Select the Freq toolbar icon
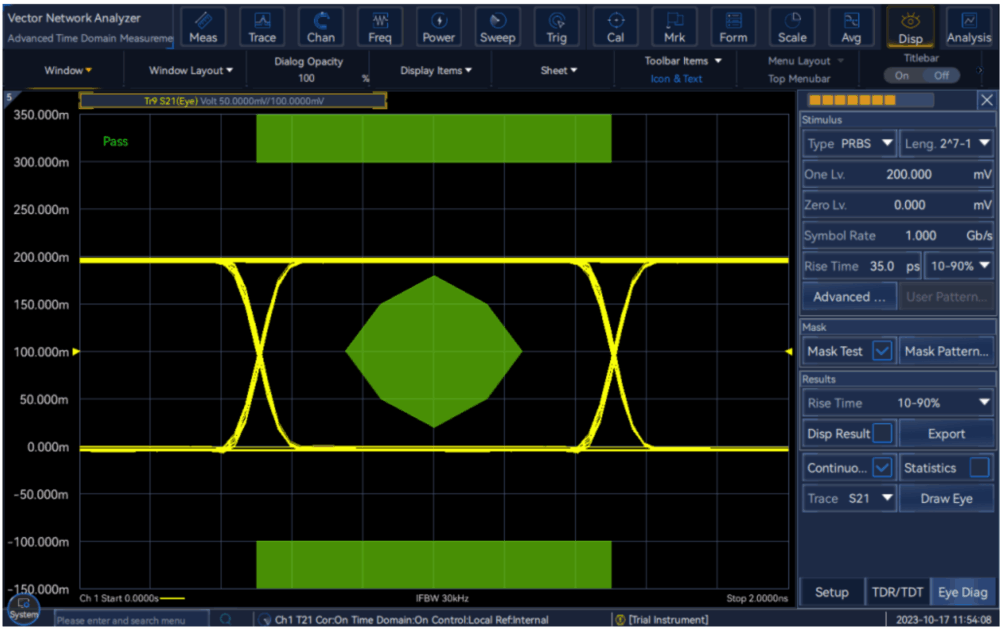This screenshot has height=629, width=1000. click(x=380, y=27)
